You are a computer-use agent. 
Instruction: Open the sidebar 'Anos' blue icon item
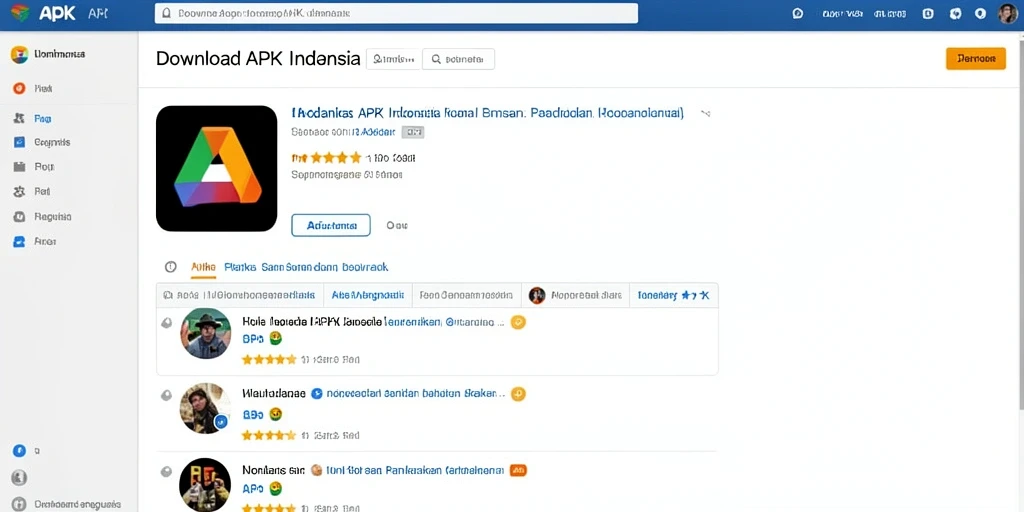click(x=35, y=241)
